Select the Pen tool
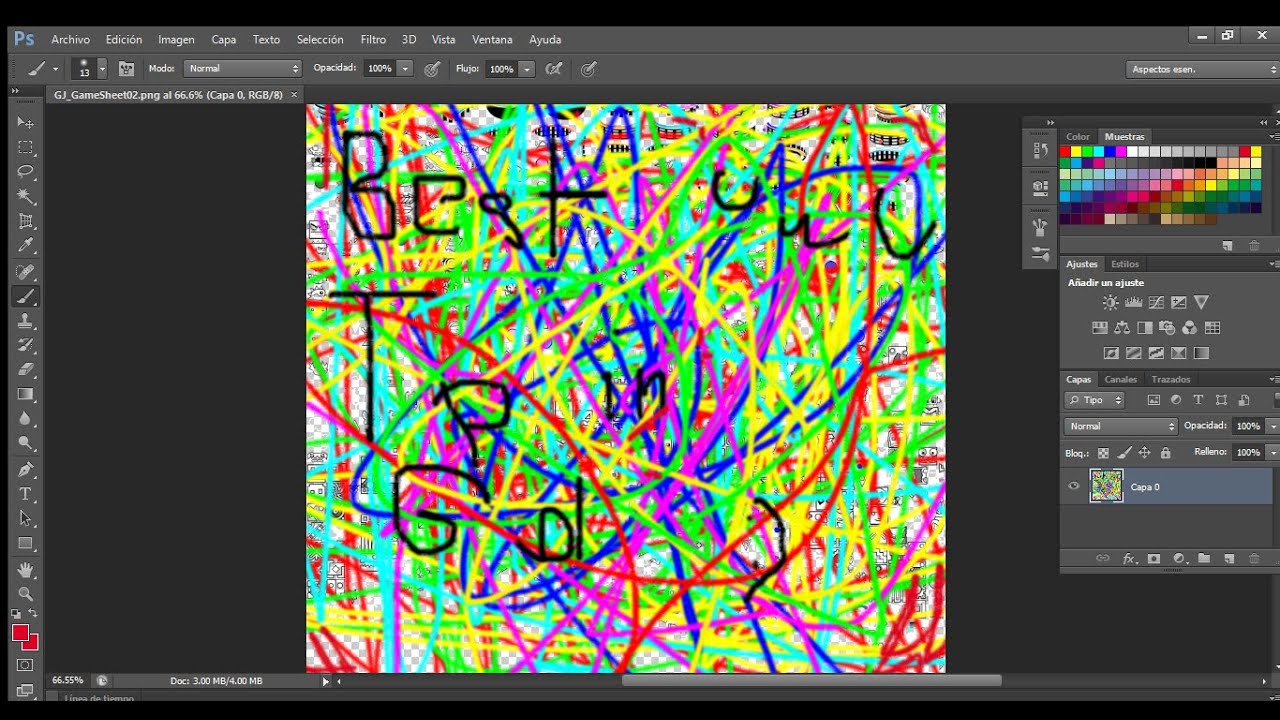 click(x=26, y=469)
